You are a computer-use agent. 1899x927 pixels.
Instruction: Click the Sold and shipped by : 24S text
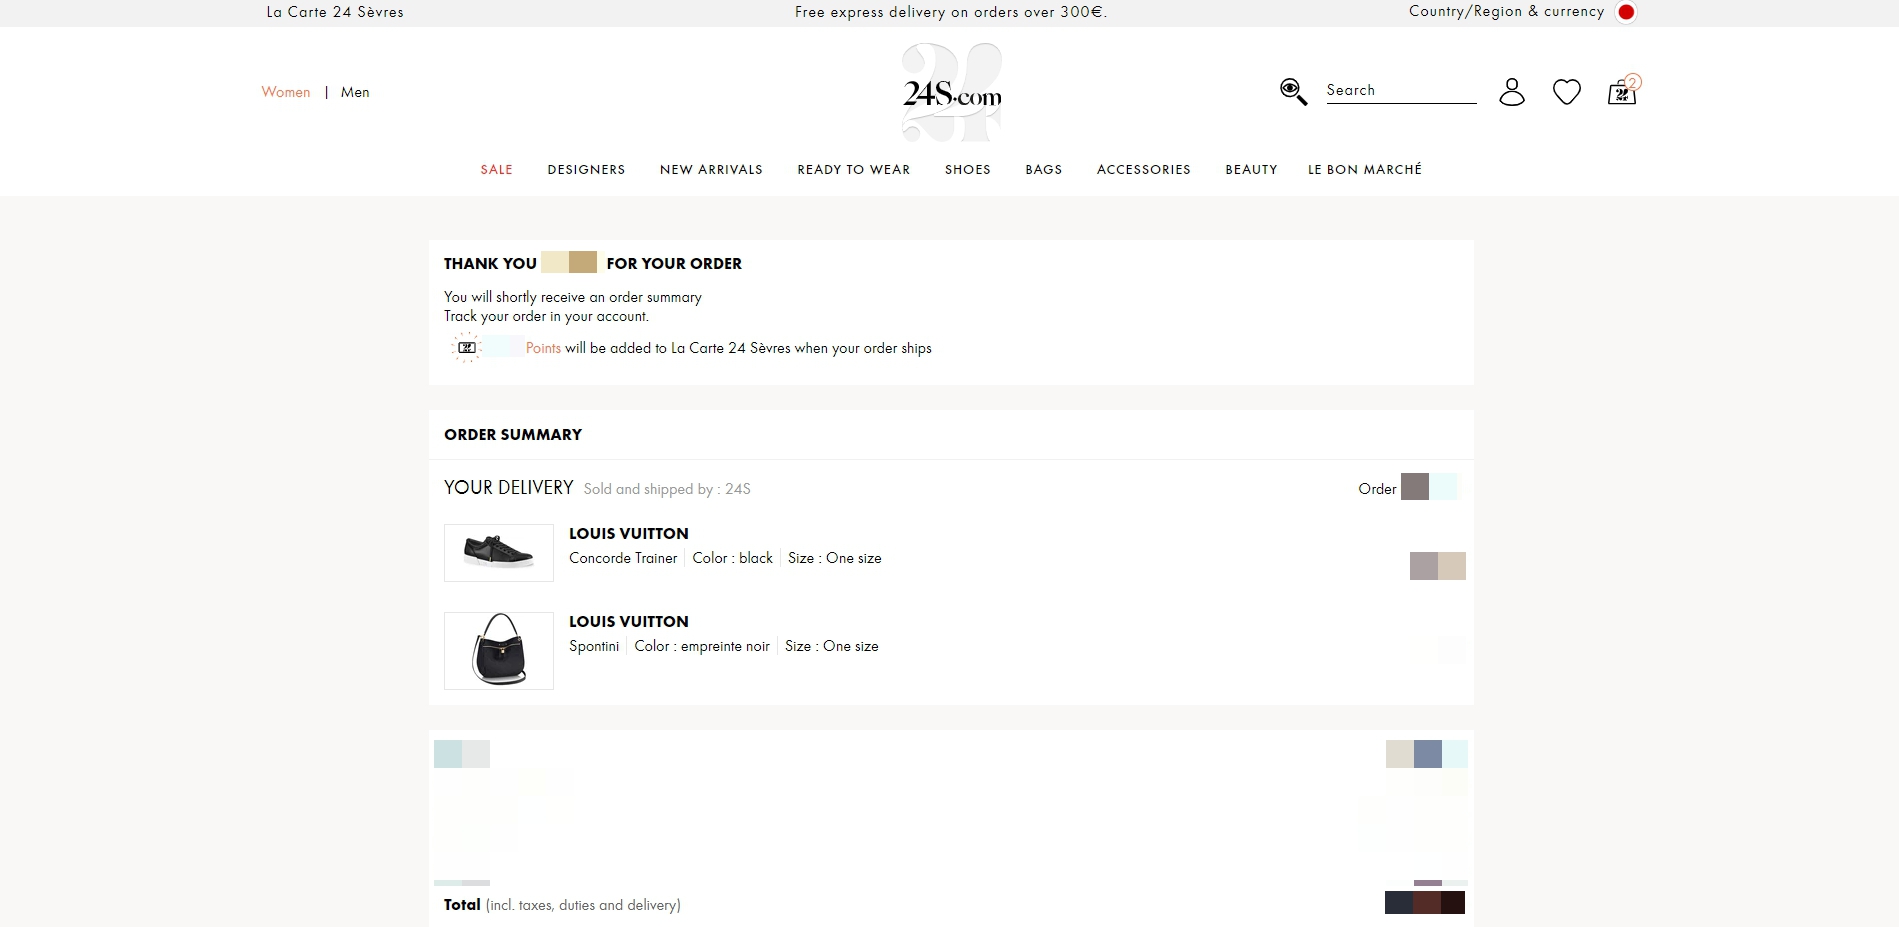(667, 489)
